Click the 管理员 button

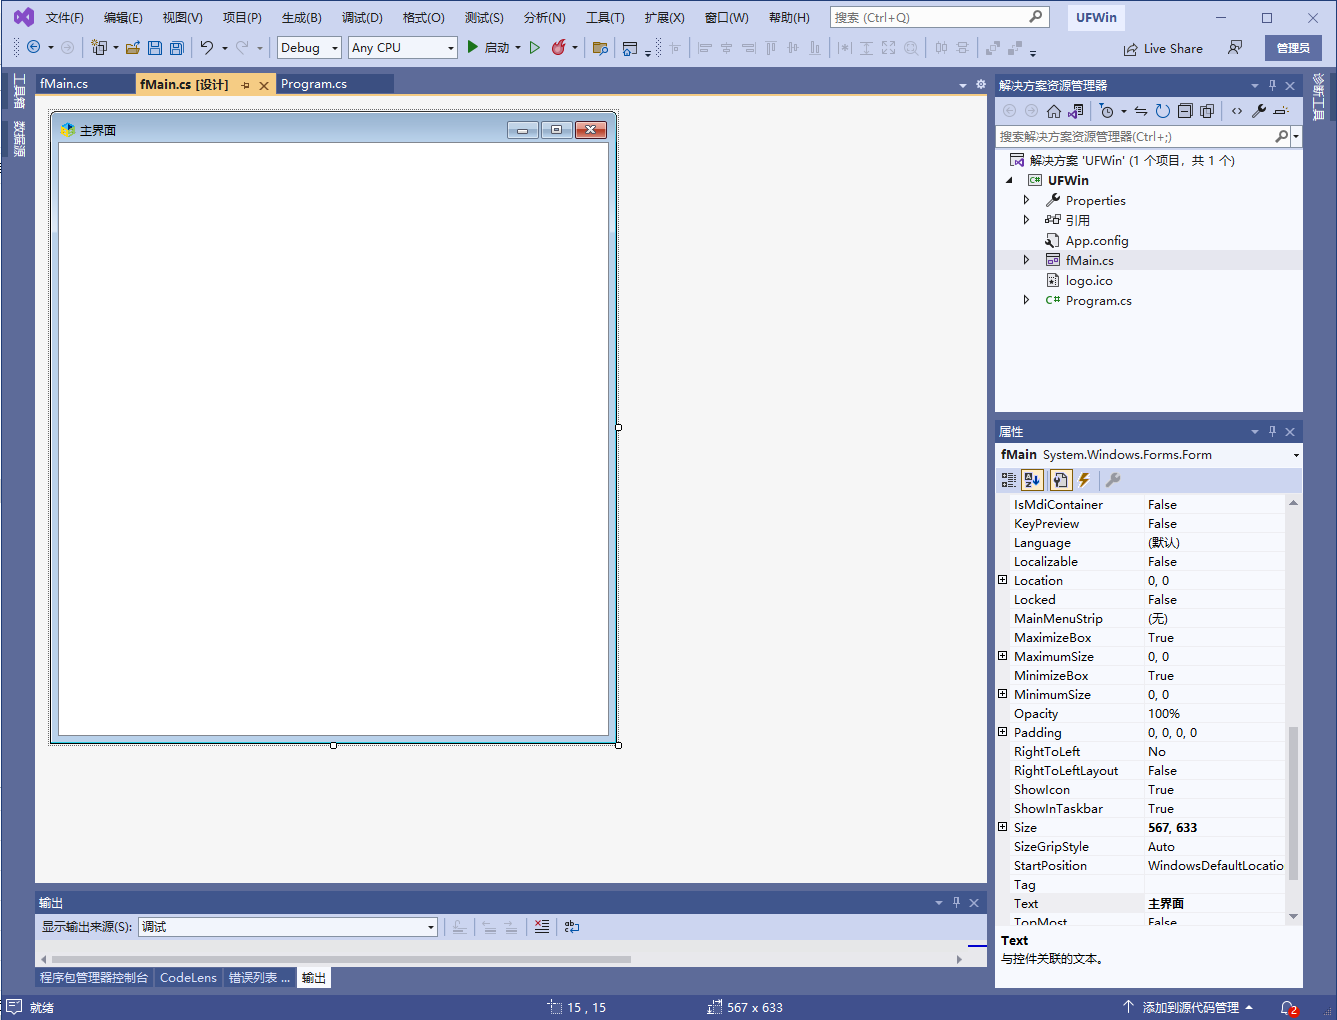(1293, 48)
